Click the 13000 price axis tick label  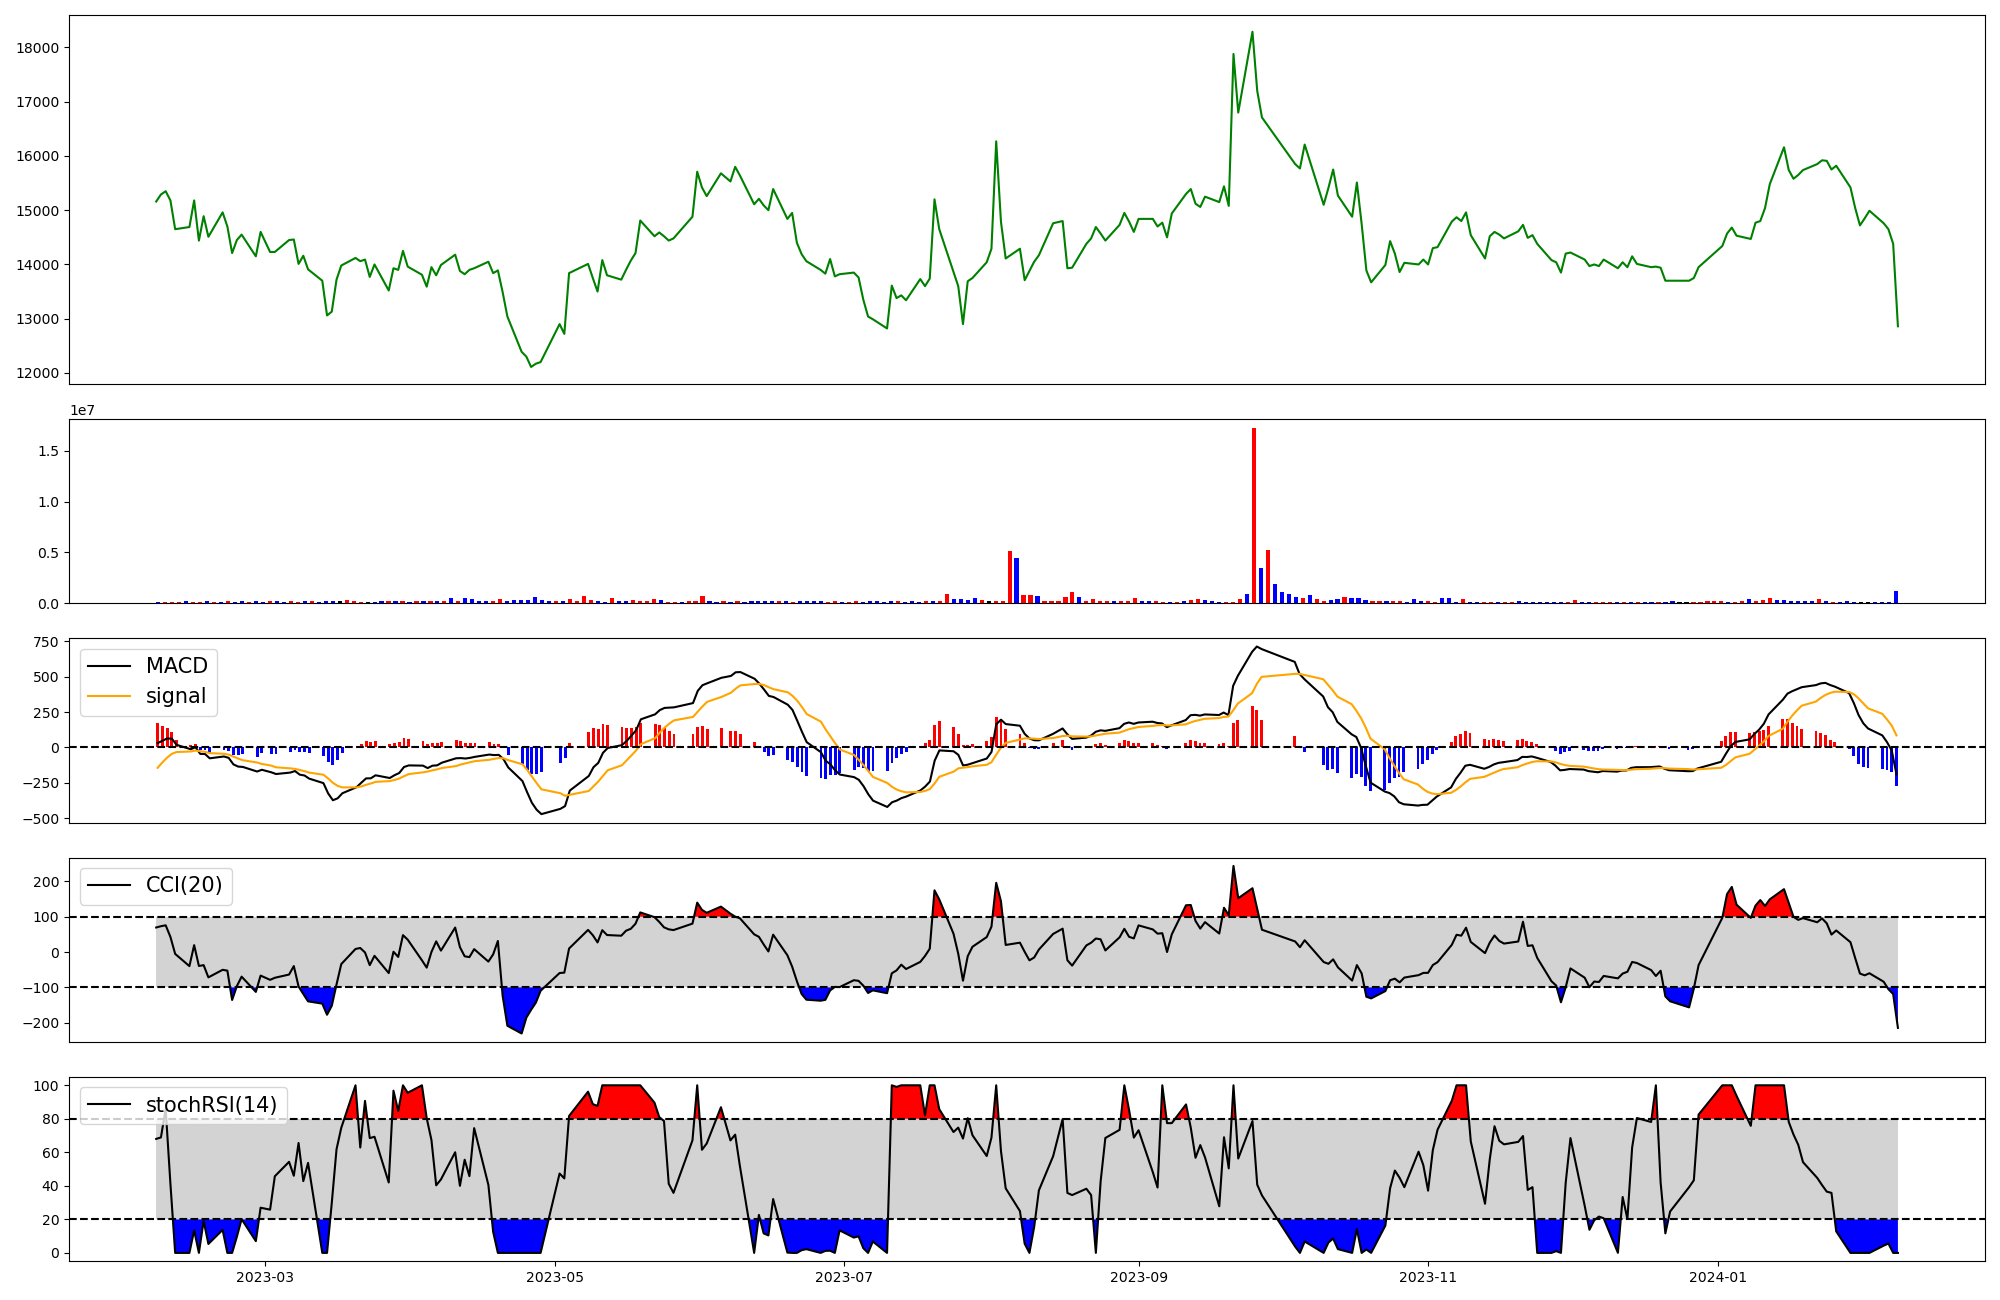click(x=37, y=319)
